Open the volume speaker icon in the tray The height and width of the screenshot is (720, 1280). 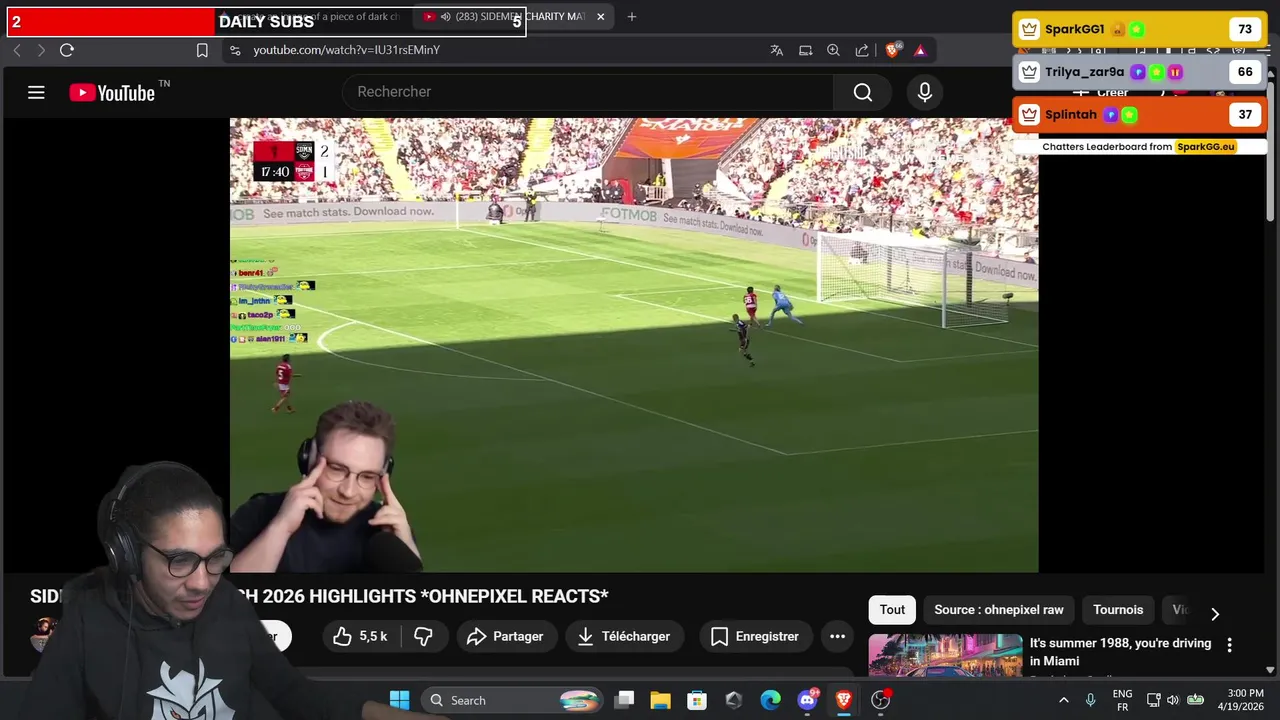1173,700
